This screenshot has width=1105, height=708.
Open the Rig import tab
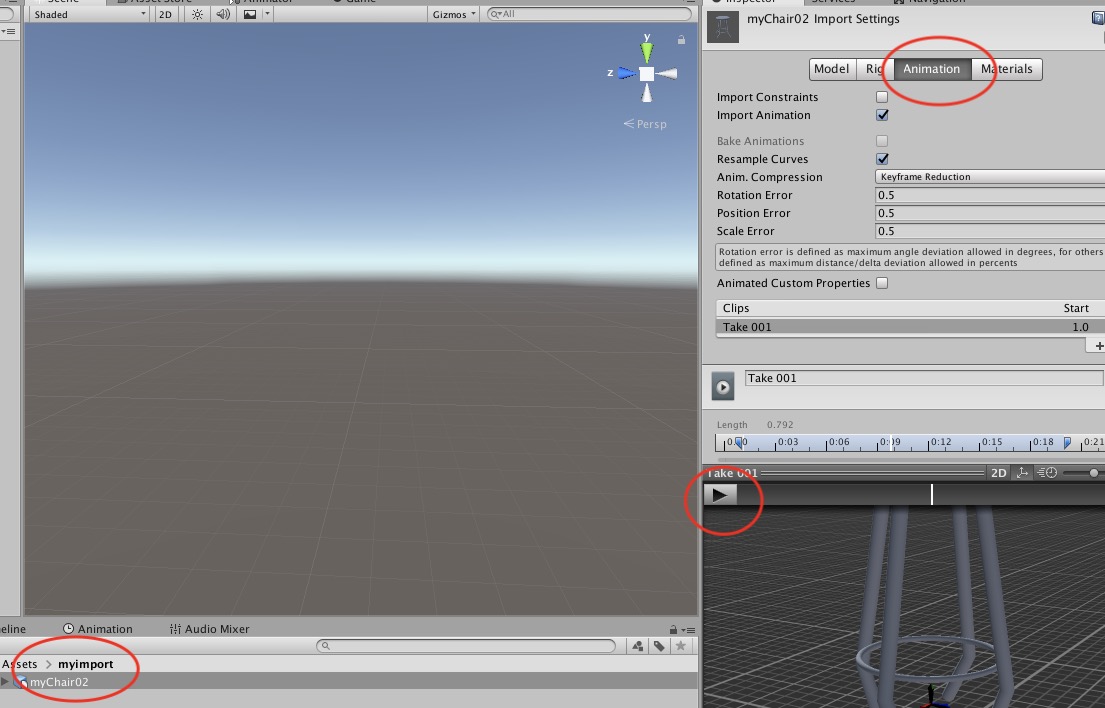click(x=875, y=69)
